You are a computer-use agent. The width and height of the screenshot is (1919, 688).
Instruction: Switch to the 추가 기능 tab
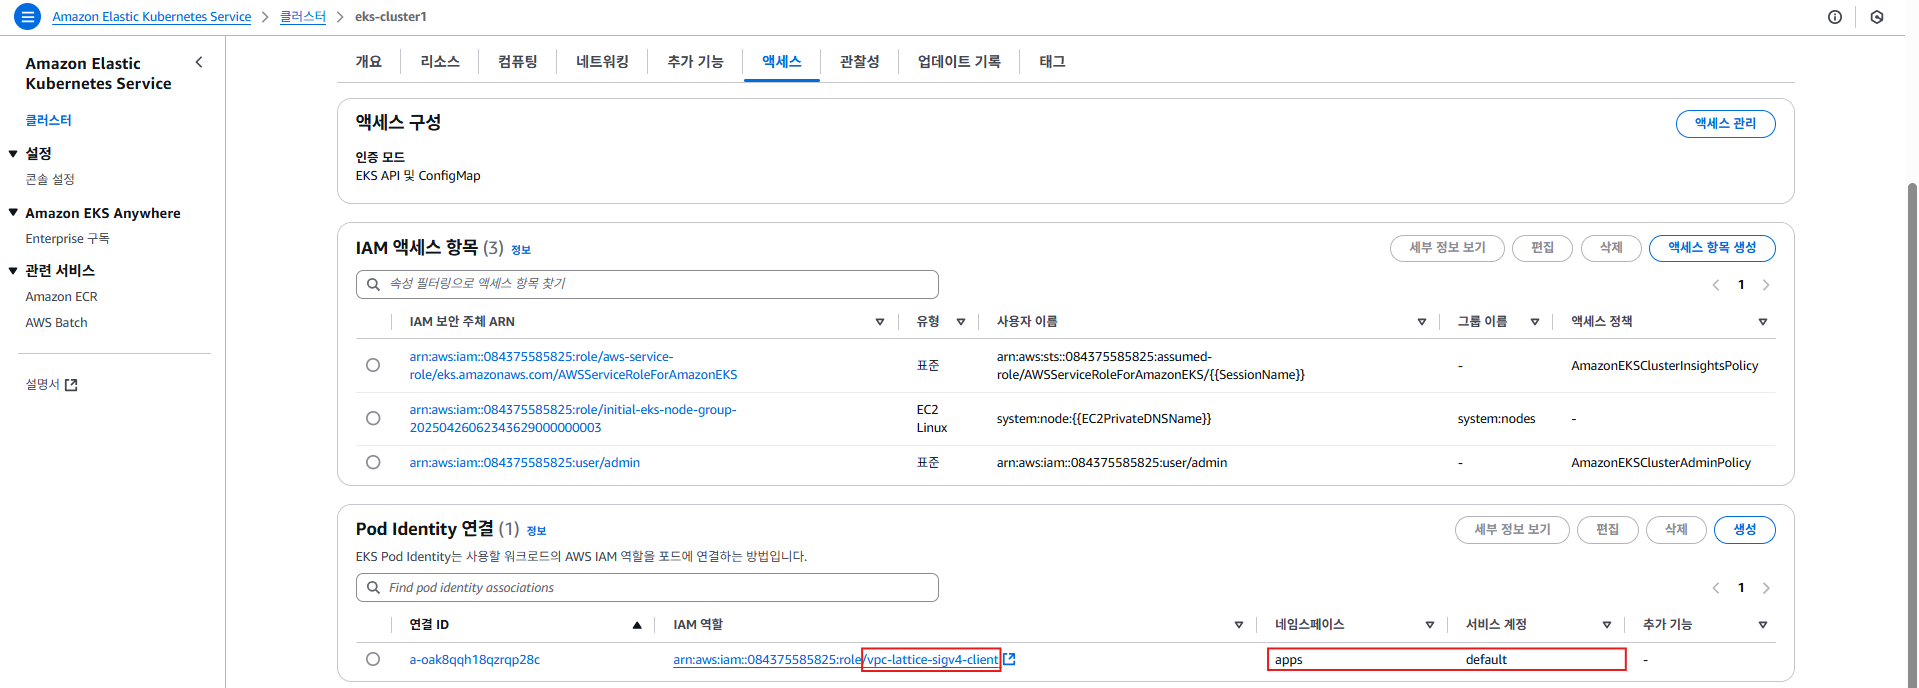coord(695,62)
